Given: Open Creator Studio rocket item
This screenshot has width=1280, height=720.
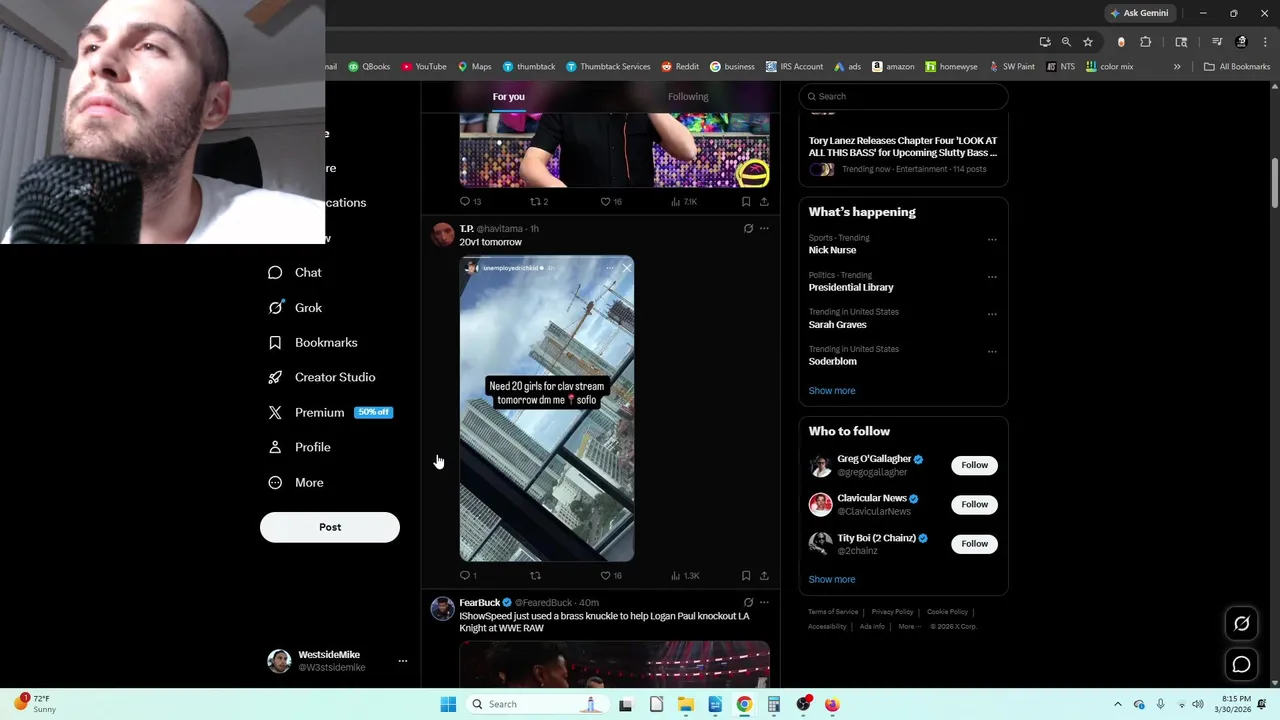Looking at the screenshot, I should 322,377.
